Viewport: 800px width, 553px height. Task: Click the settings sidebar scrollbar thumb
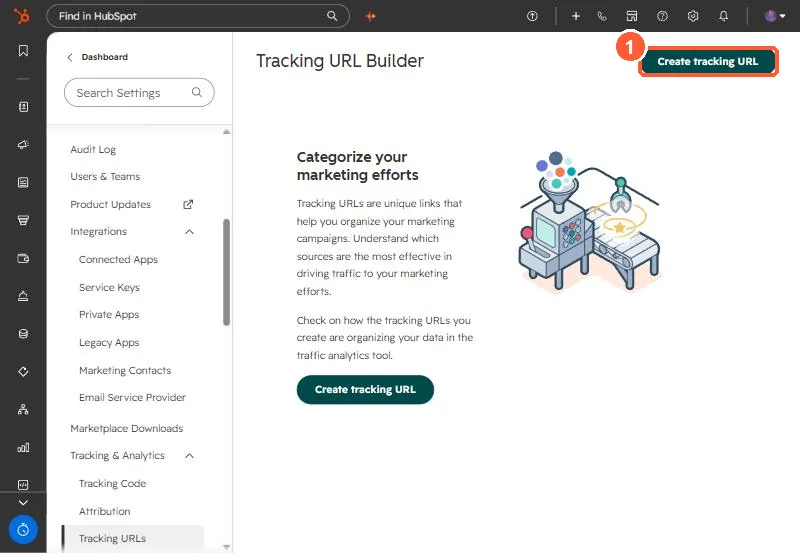[227, 272]
